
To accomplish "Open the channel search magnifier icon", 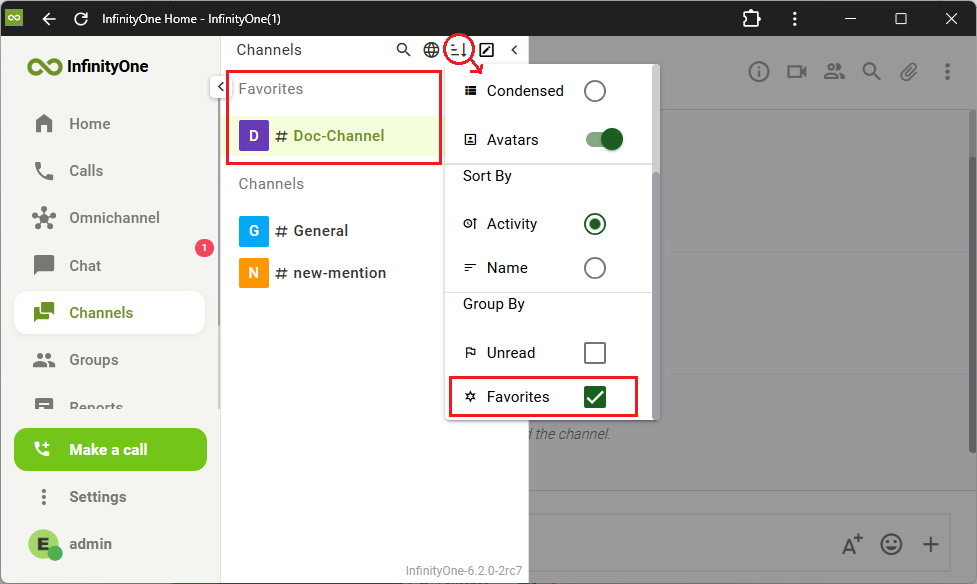I will (x=403, y=50).
